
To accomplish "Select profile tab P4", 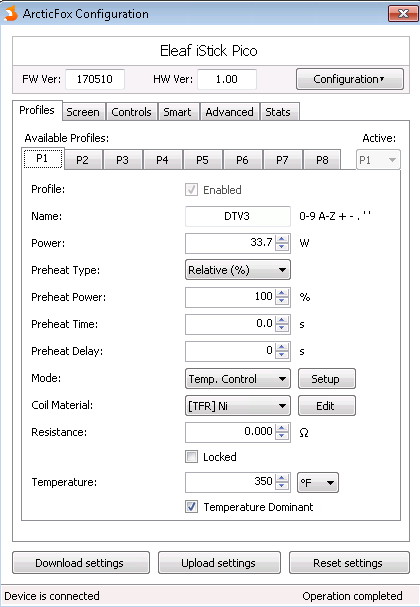I will pyautogui.click(x=162, y=160).
